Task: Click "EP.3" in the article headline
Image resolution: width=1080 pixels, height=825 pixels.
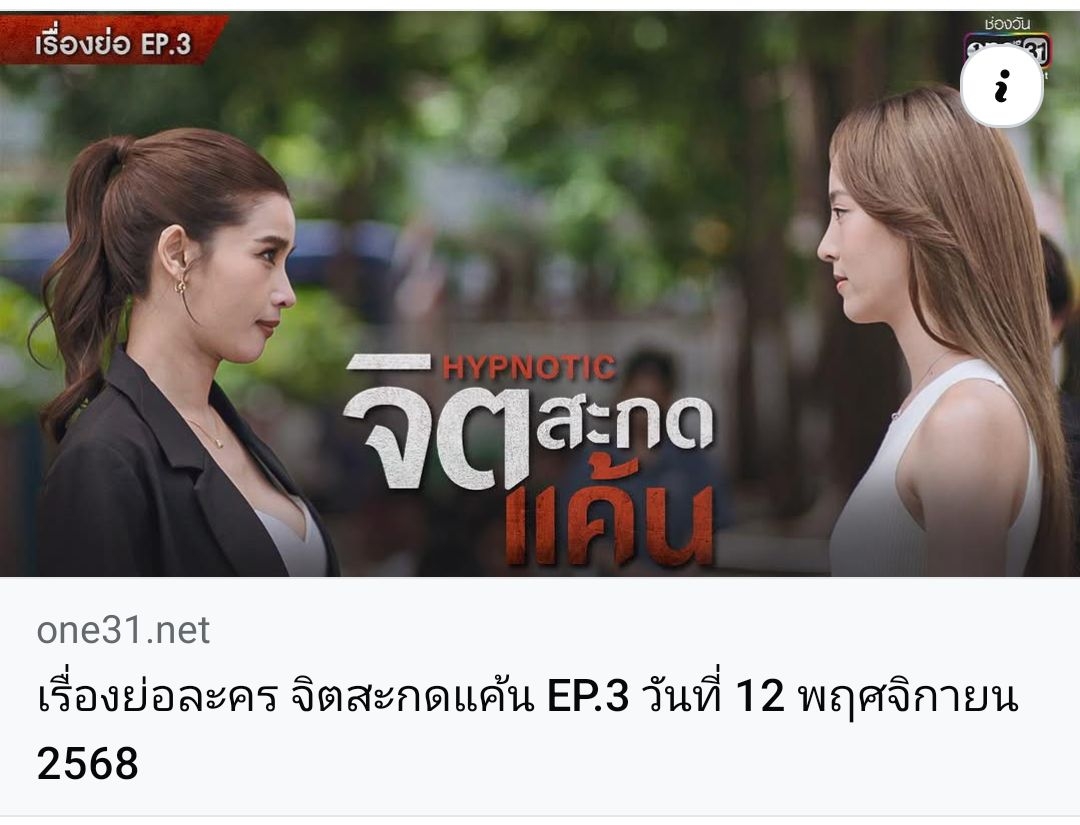Action: (x=588, y=696)
